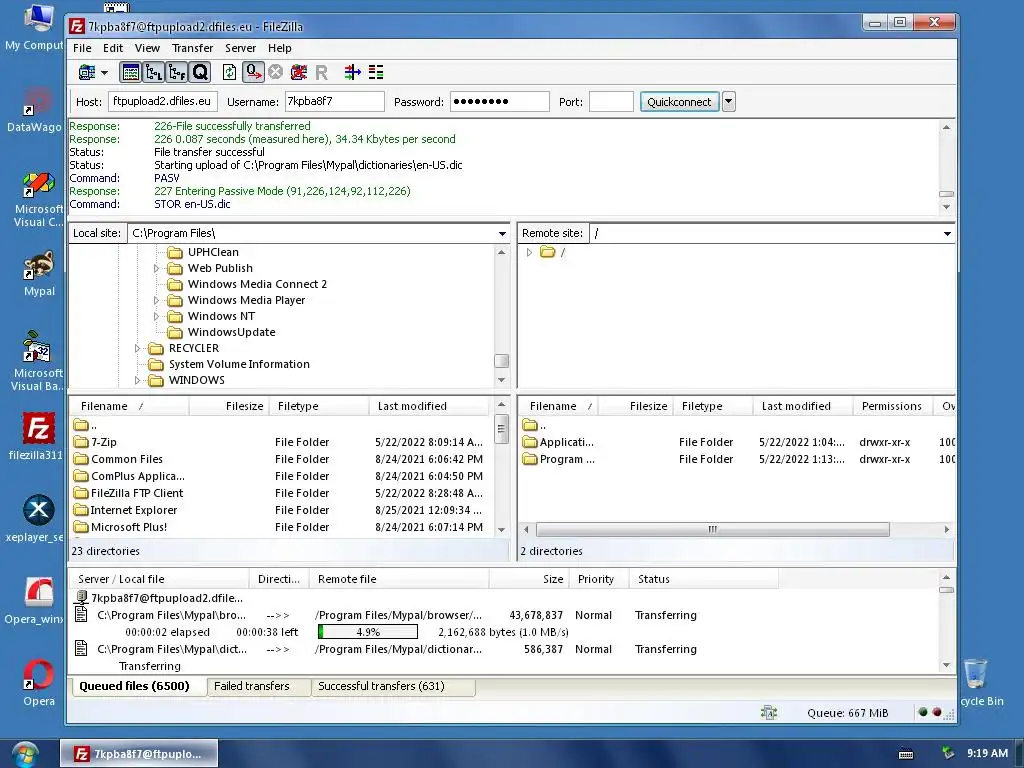This screenshot has height=768, width=1024.
Task: Expand the Windows NT folder
Action: pyautogui.click(x=156, y=316)
